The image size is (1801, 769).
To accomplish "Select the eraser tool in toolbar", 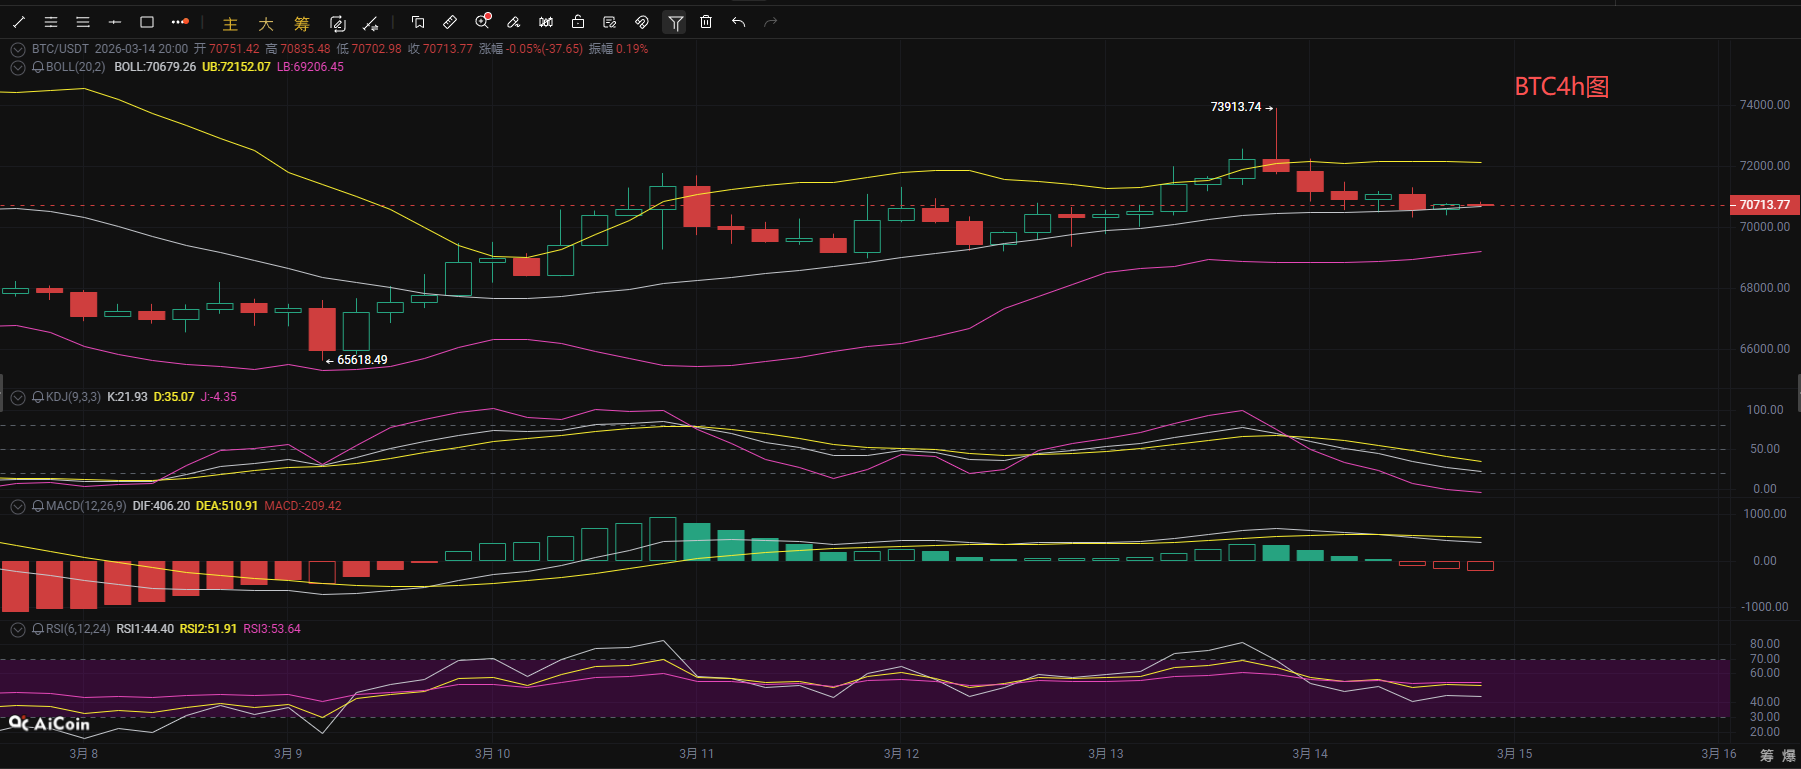I will (x=514, y=22).
